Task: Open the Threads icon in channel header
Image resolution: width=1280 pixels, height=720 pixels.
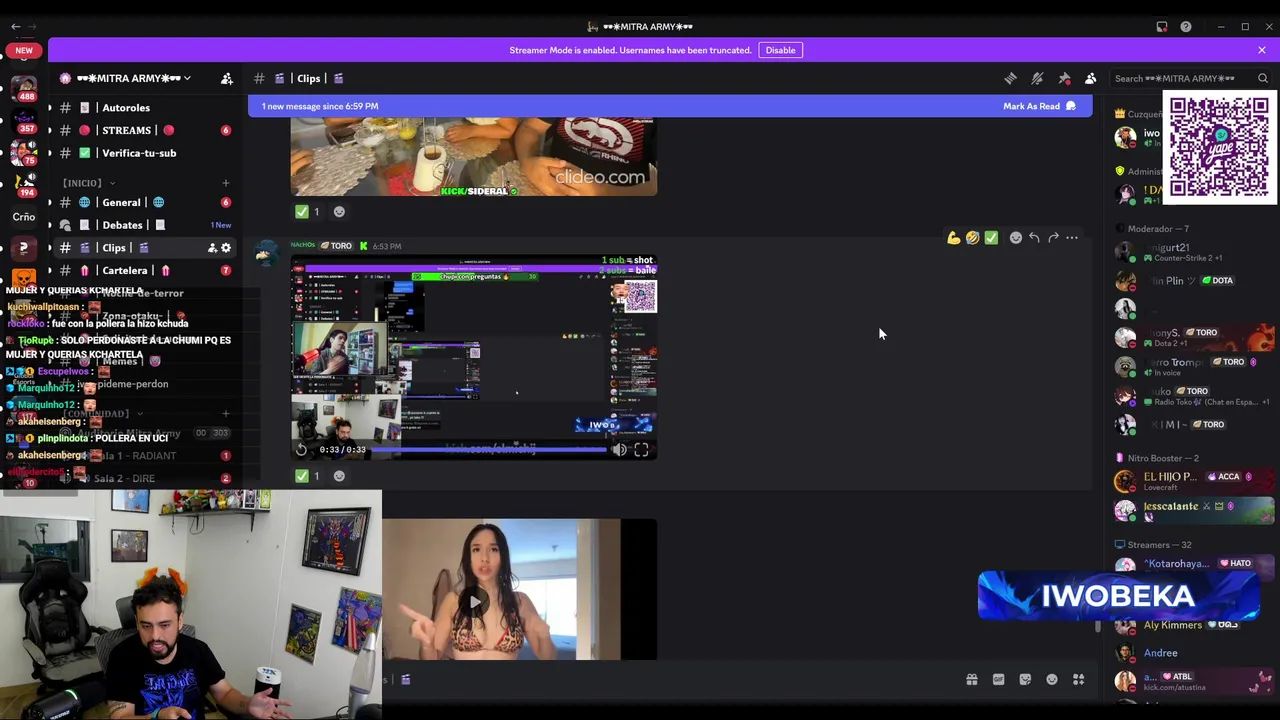Action: (x=1011, y=78)
